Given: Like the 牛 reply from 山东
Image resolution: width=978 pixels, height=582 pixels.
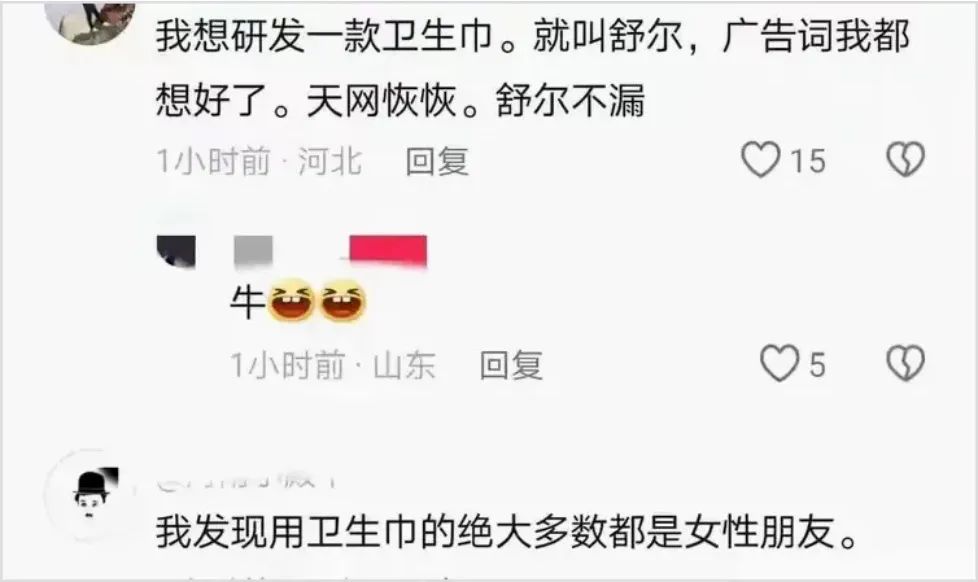Looking at the screenshot, I should (x=779, y=363).
